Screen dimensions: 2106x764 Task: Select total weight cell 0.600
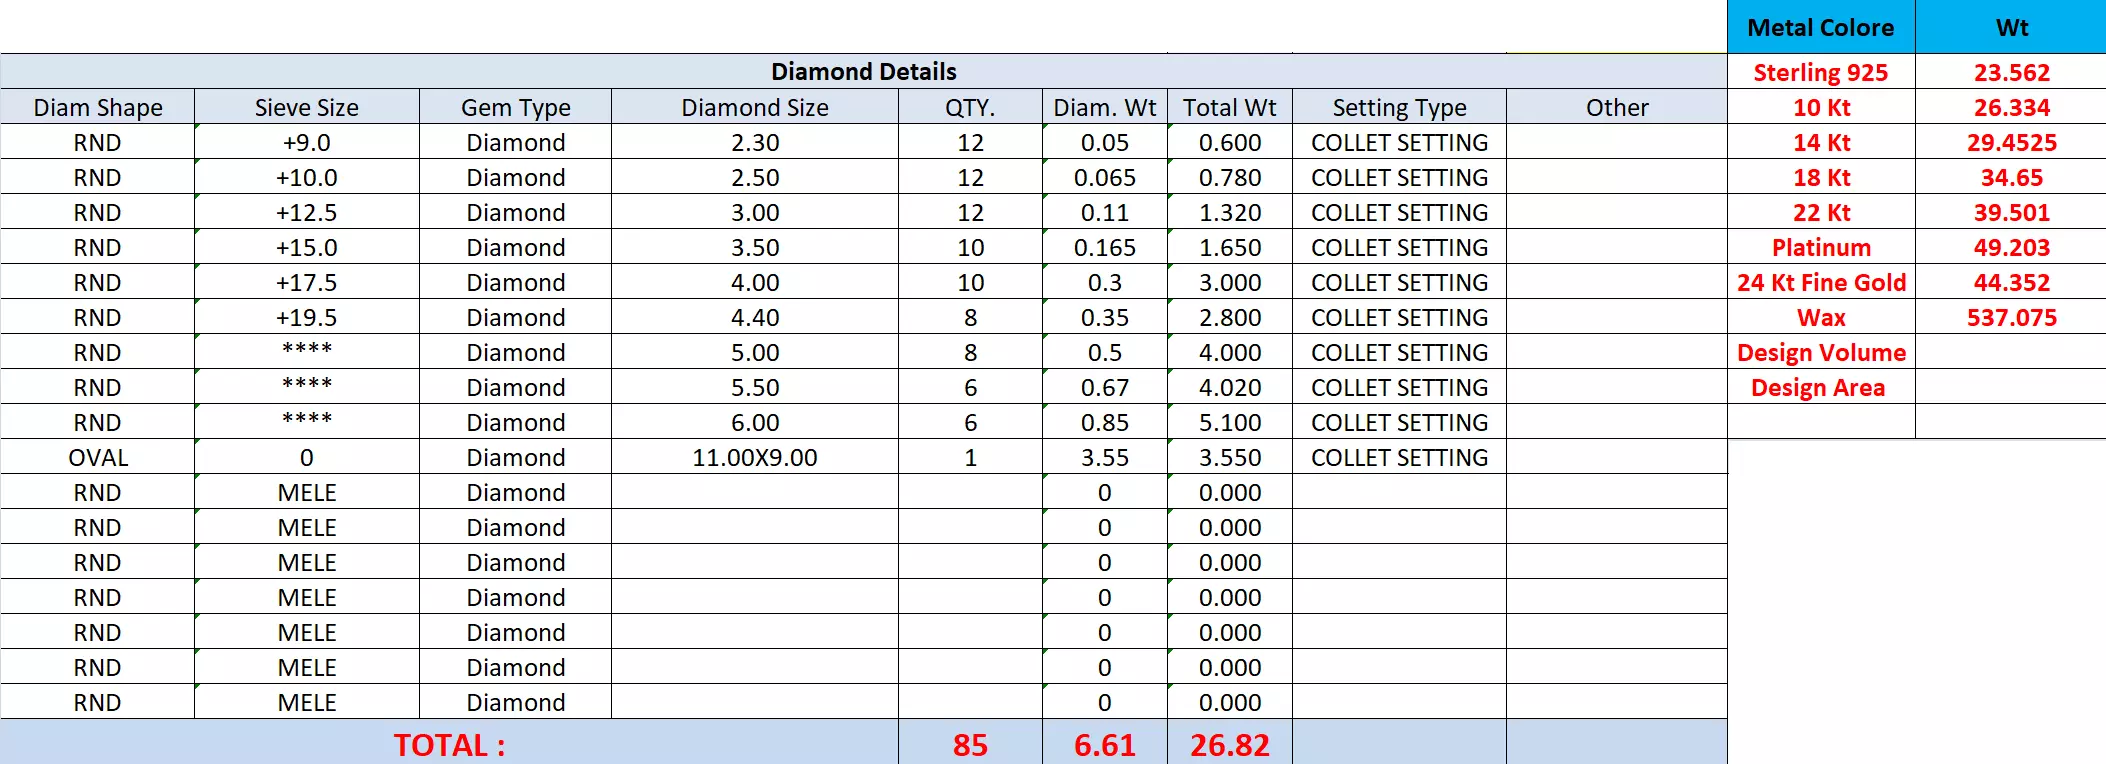click(x=1230, y=142)
